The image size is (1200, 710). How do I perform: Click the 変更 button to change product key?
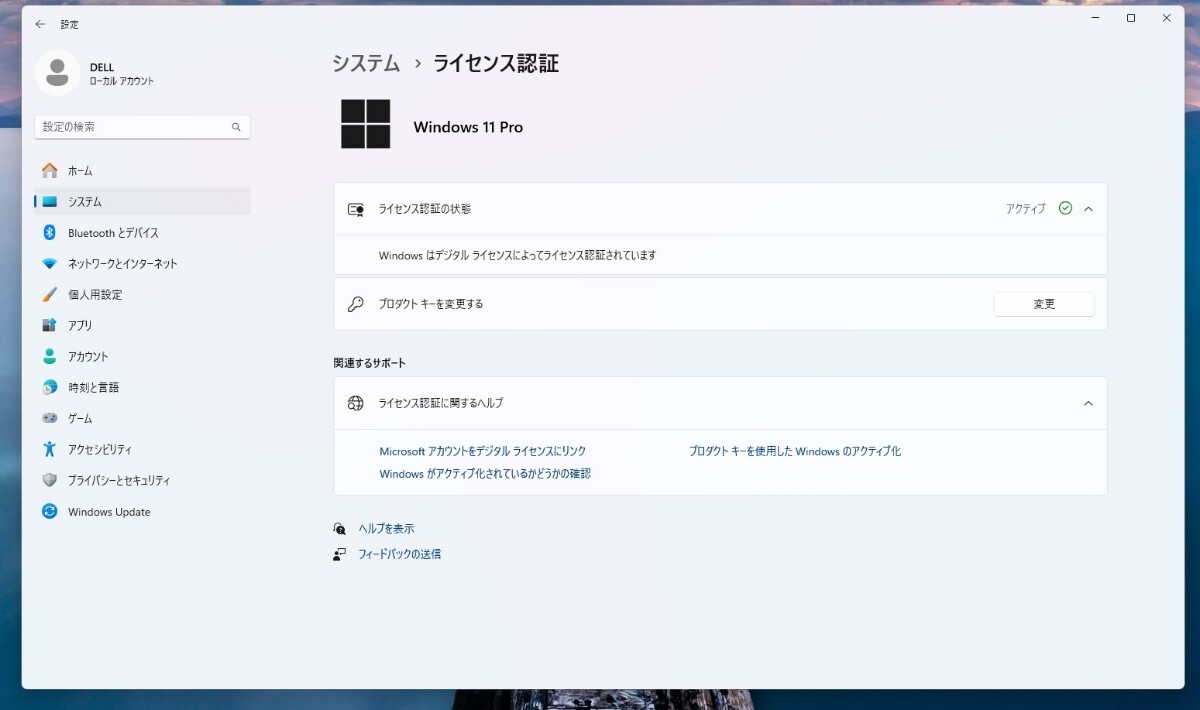pyautogui.click(x=1044, y=304)
